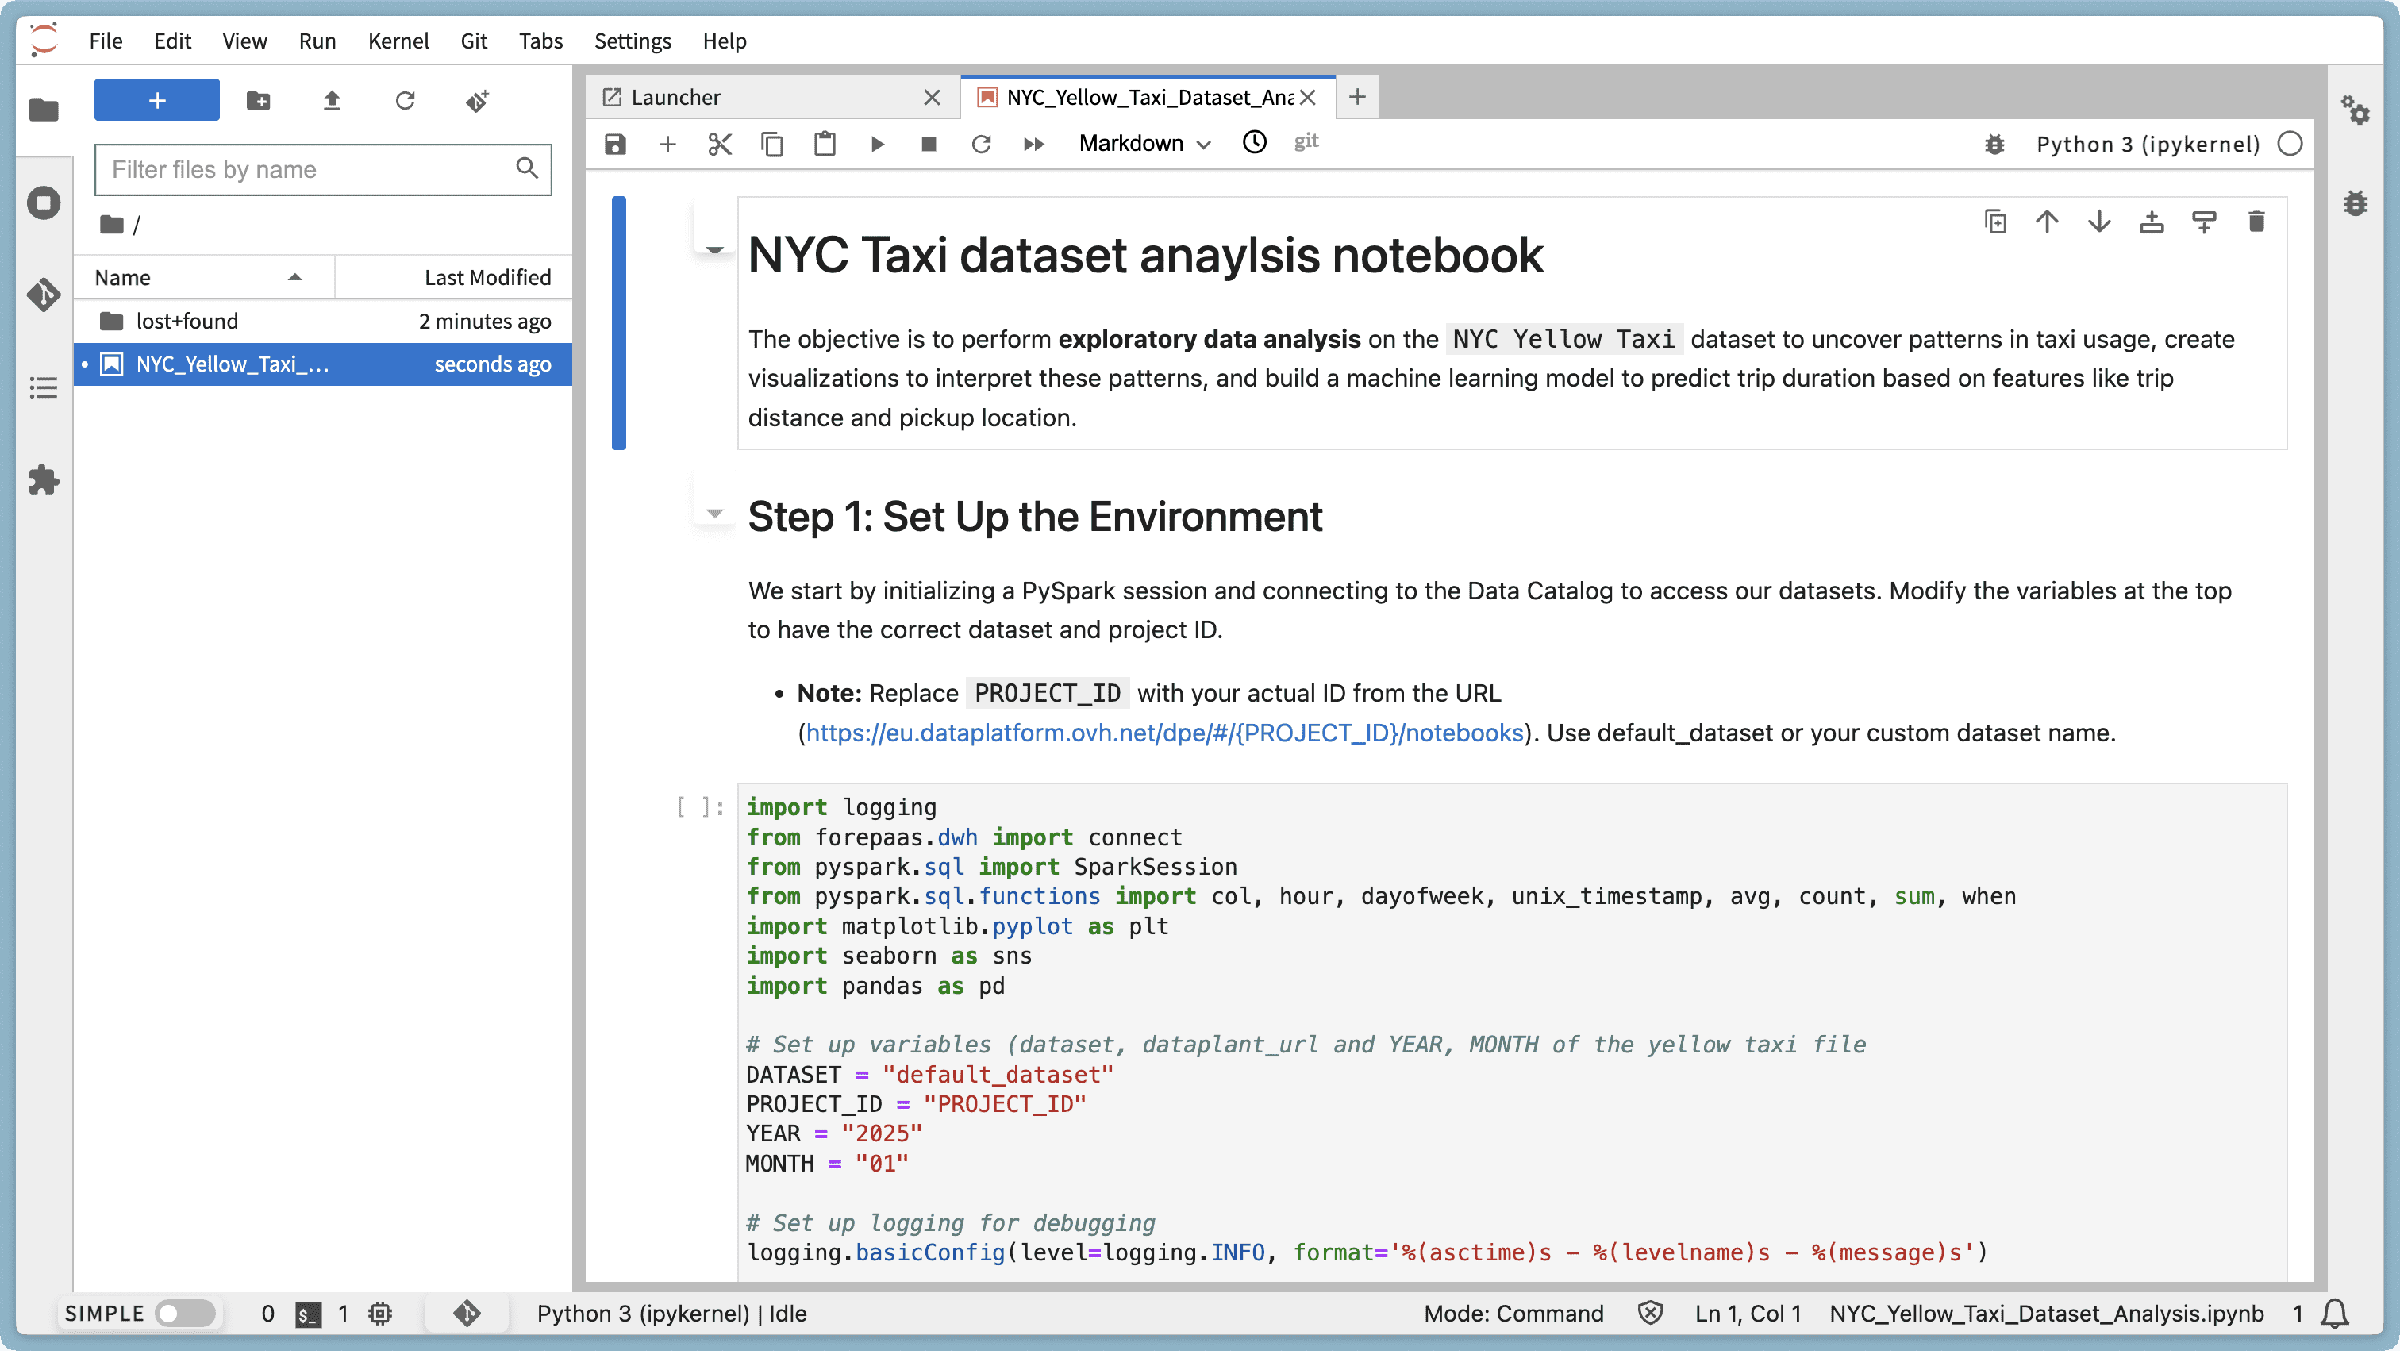
Task: Open the cell type Markdown dropdown
Action: click(x=1144, y=144)
